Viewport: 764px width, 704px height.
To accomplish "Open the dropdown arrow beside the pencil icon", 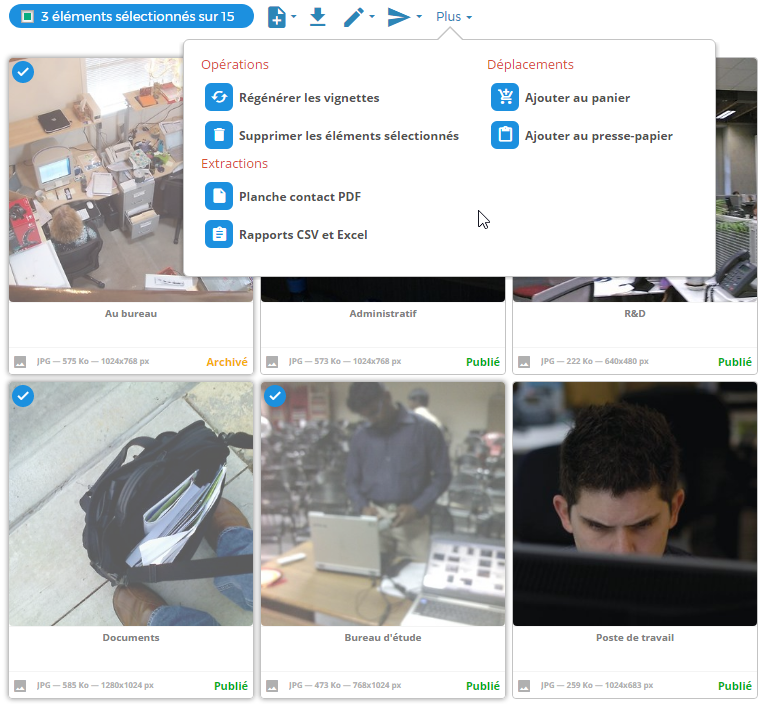I will 372,17.
